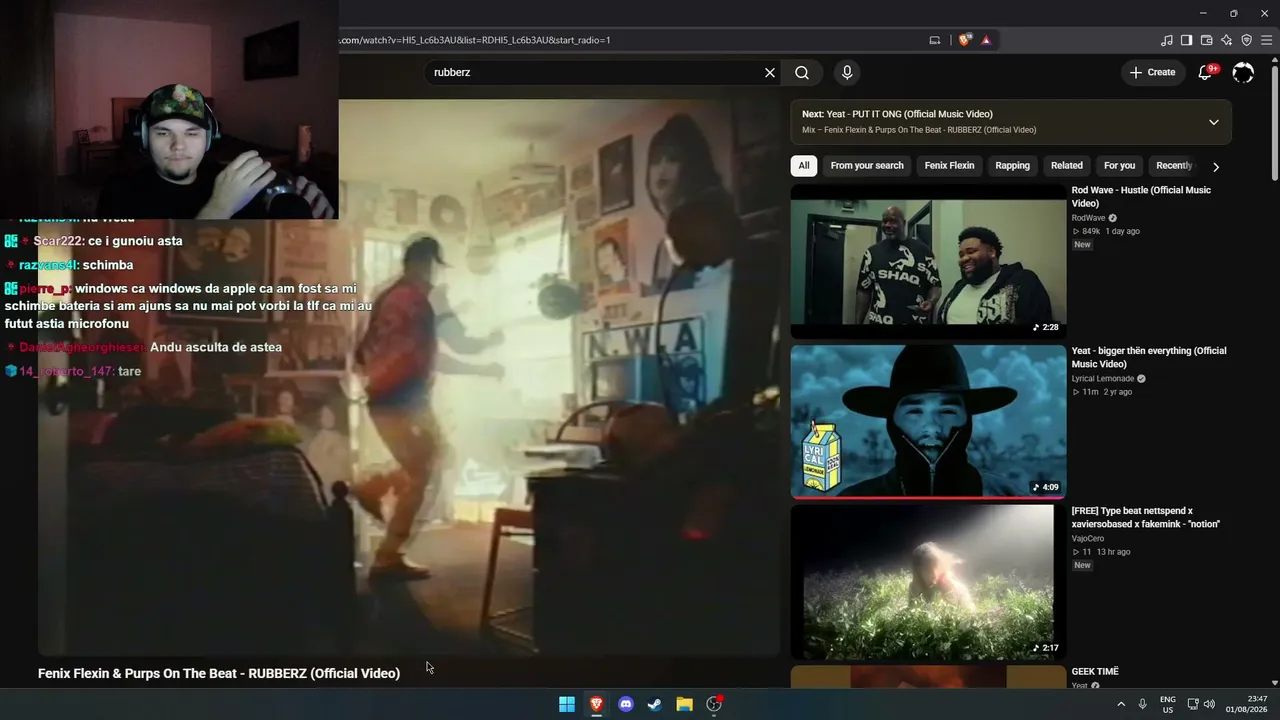Open Leo AI sparkle icon
The image size is (1280, 720).
click(1226, 40)
